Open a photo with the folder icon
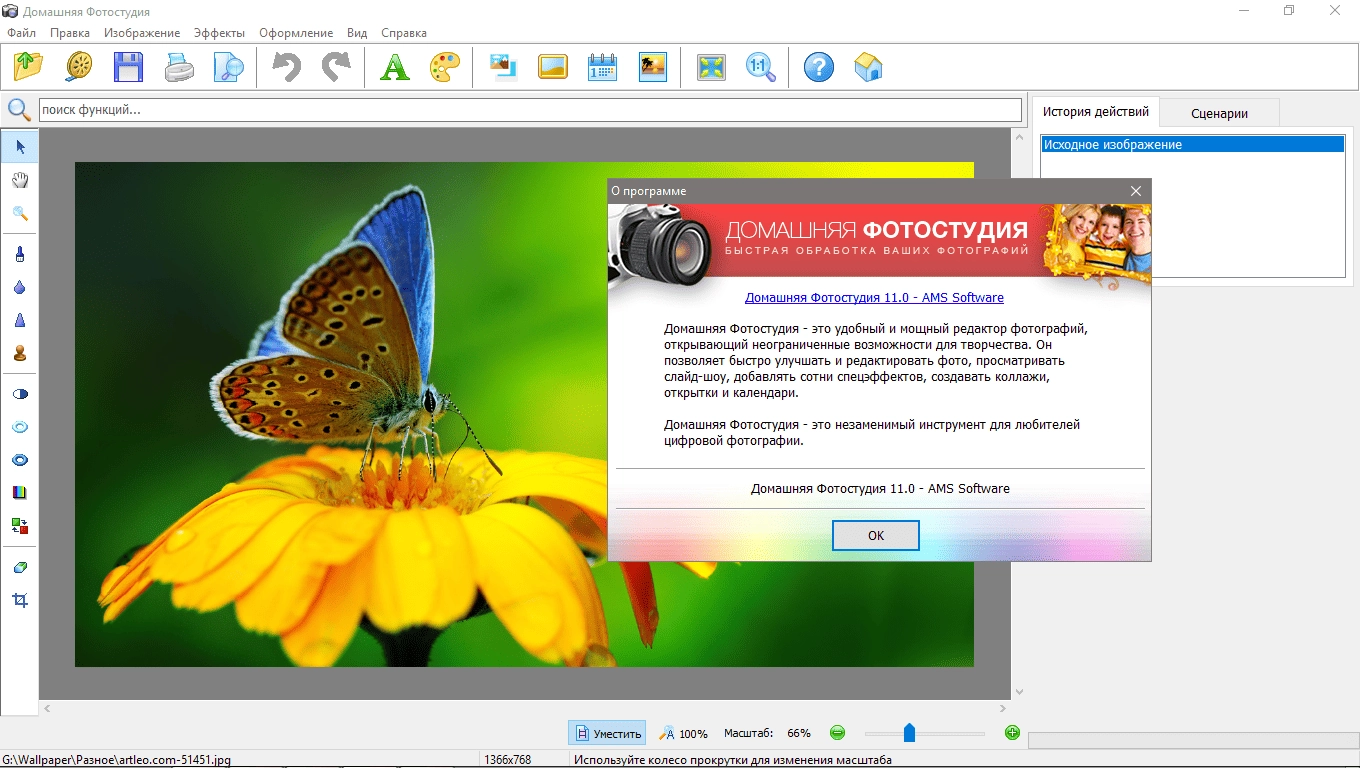The width and height of the screenshot is (1360, 768). tap(29, 67)
